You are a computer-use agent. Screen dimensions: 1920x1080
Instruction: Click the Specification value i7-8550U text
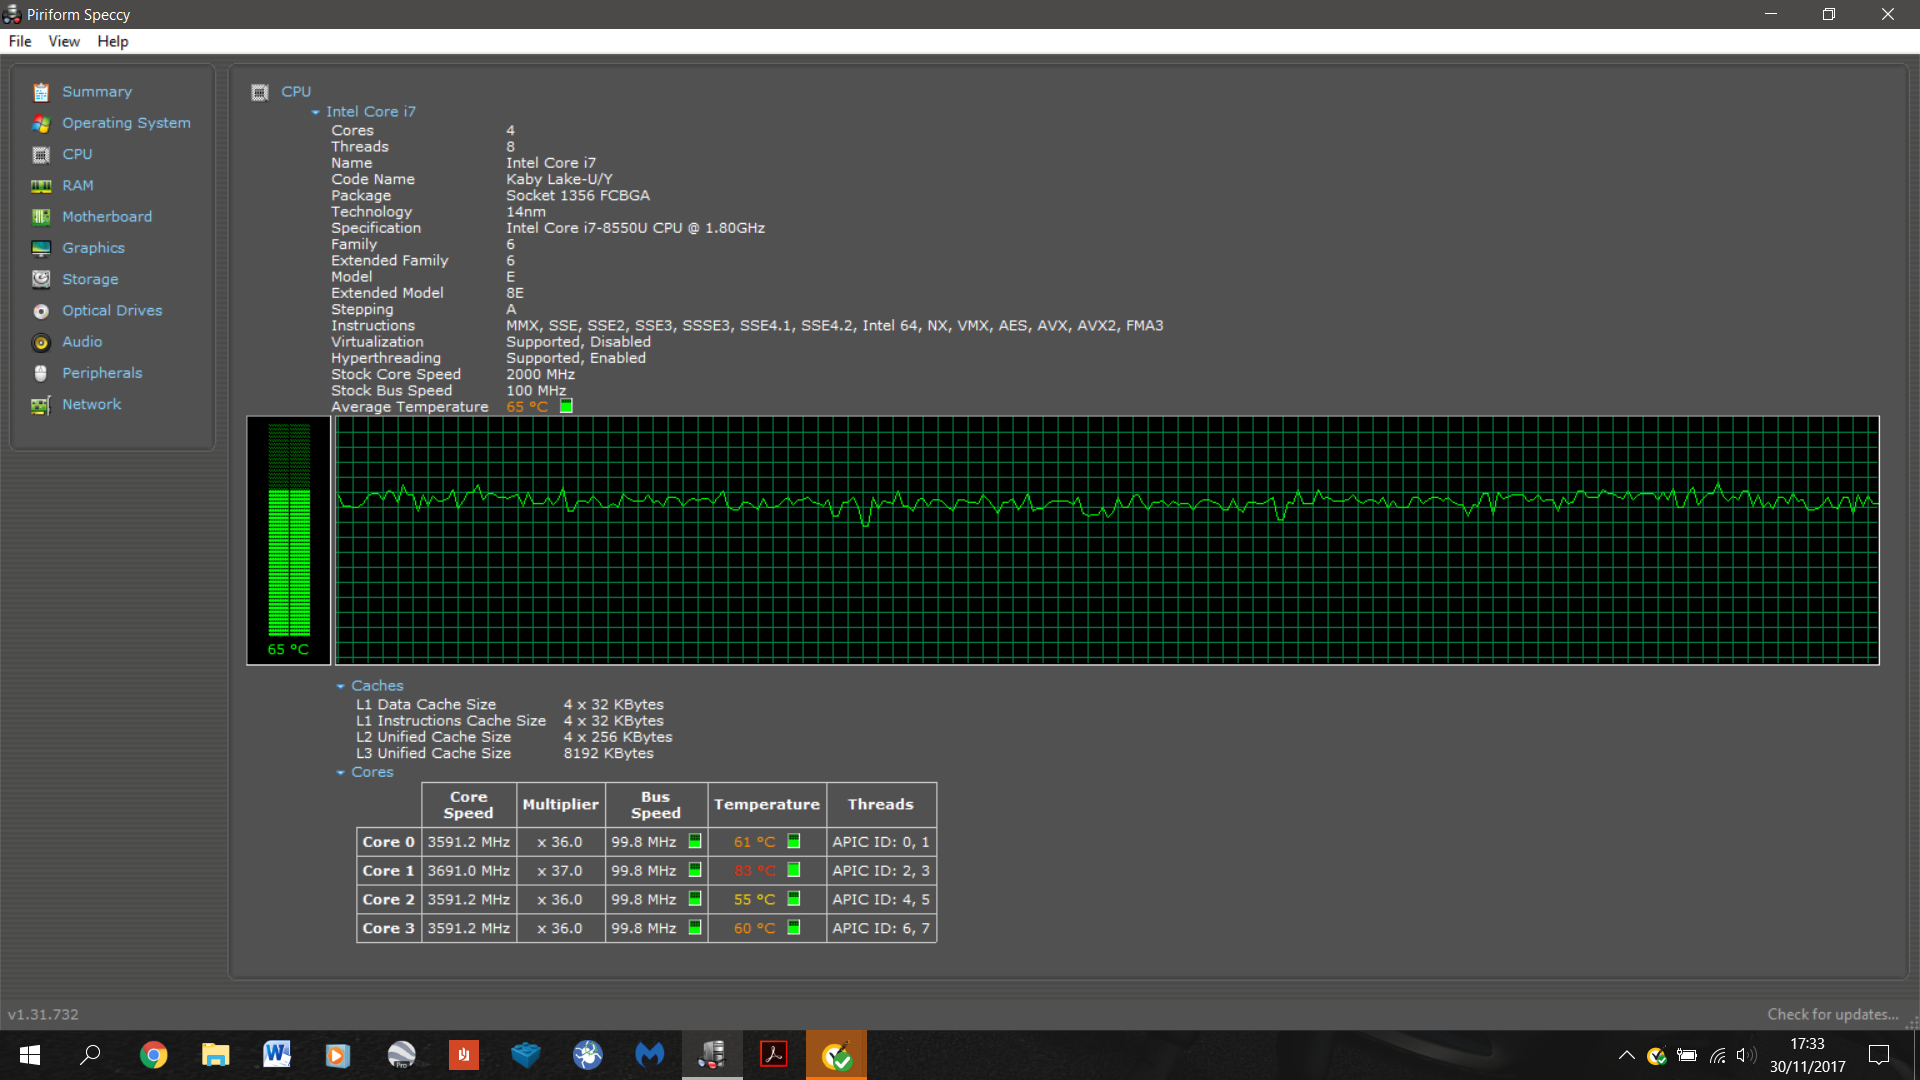635,228
